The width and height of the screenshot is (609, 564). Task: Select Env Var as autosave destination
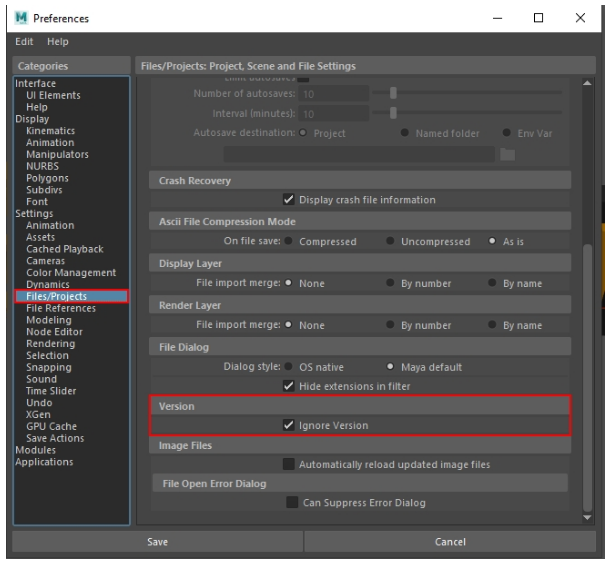coord(506,133)
